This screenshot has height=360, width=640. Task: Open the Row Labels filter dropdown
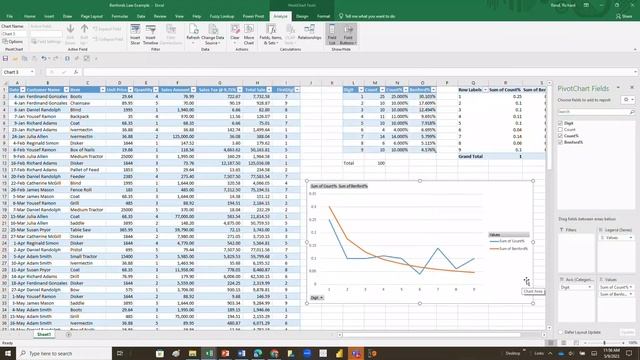click(485, 90)
